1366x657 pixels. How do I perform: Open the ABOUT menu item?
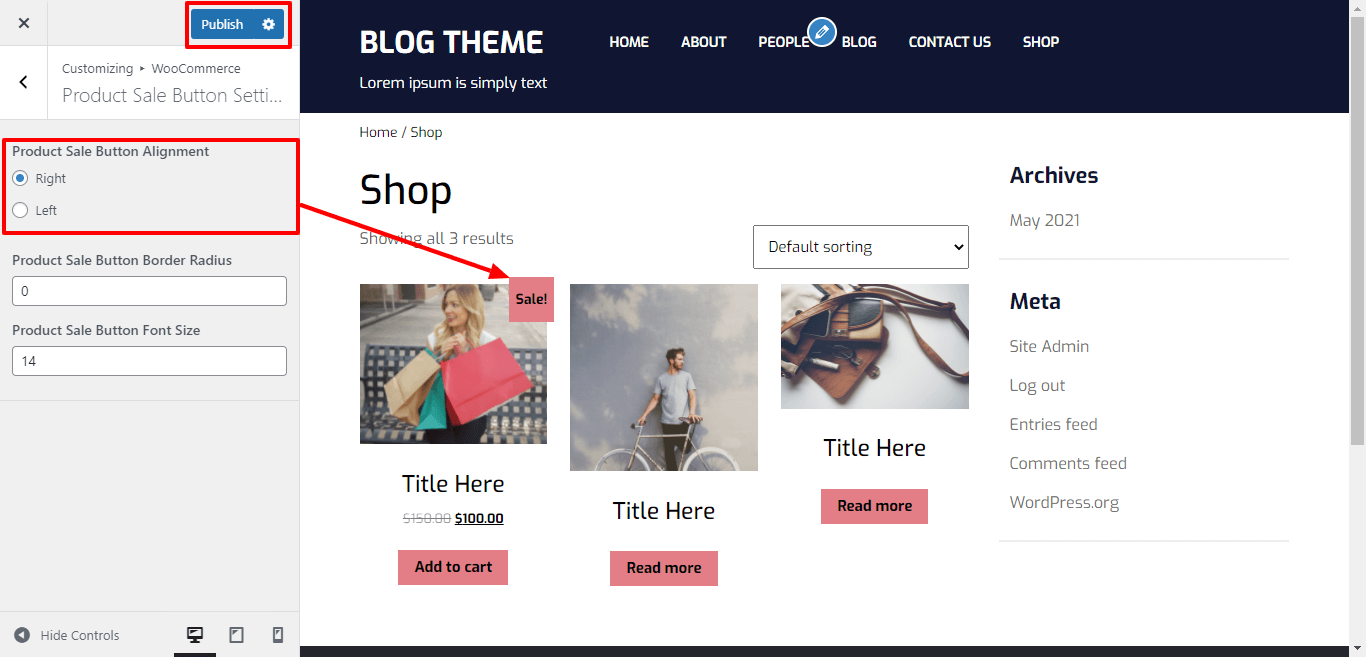pyautogui.click(x=704, y=42)
